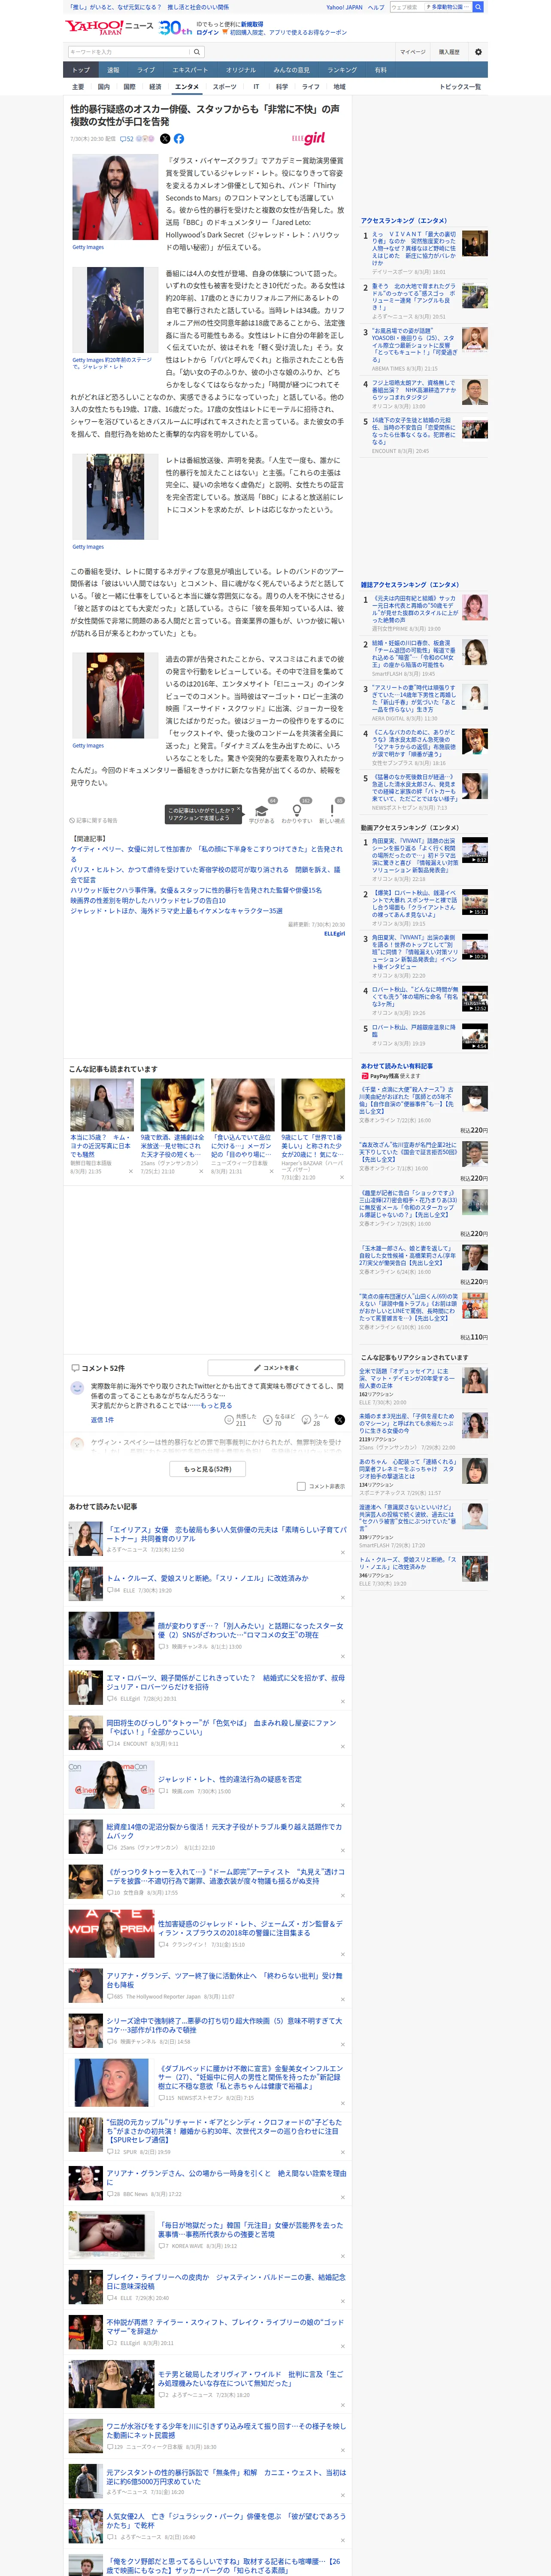Open マイページ link
Image resolution: width=551 pixels, height=2576 pixels.
pos(412,52)
